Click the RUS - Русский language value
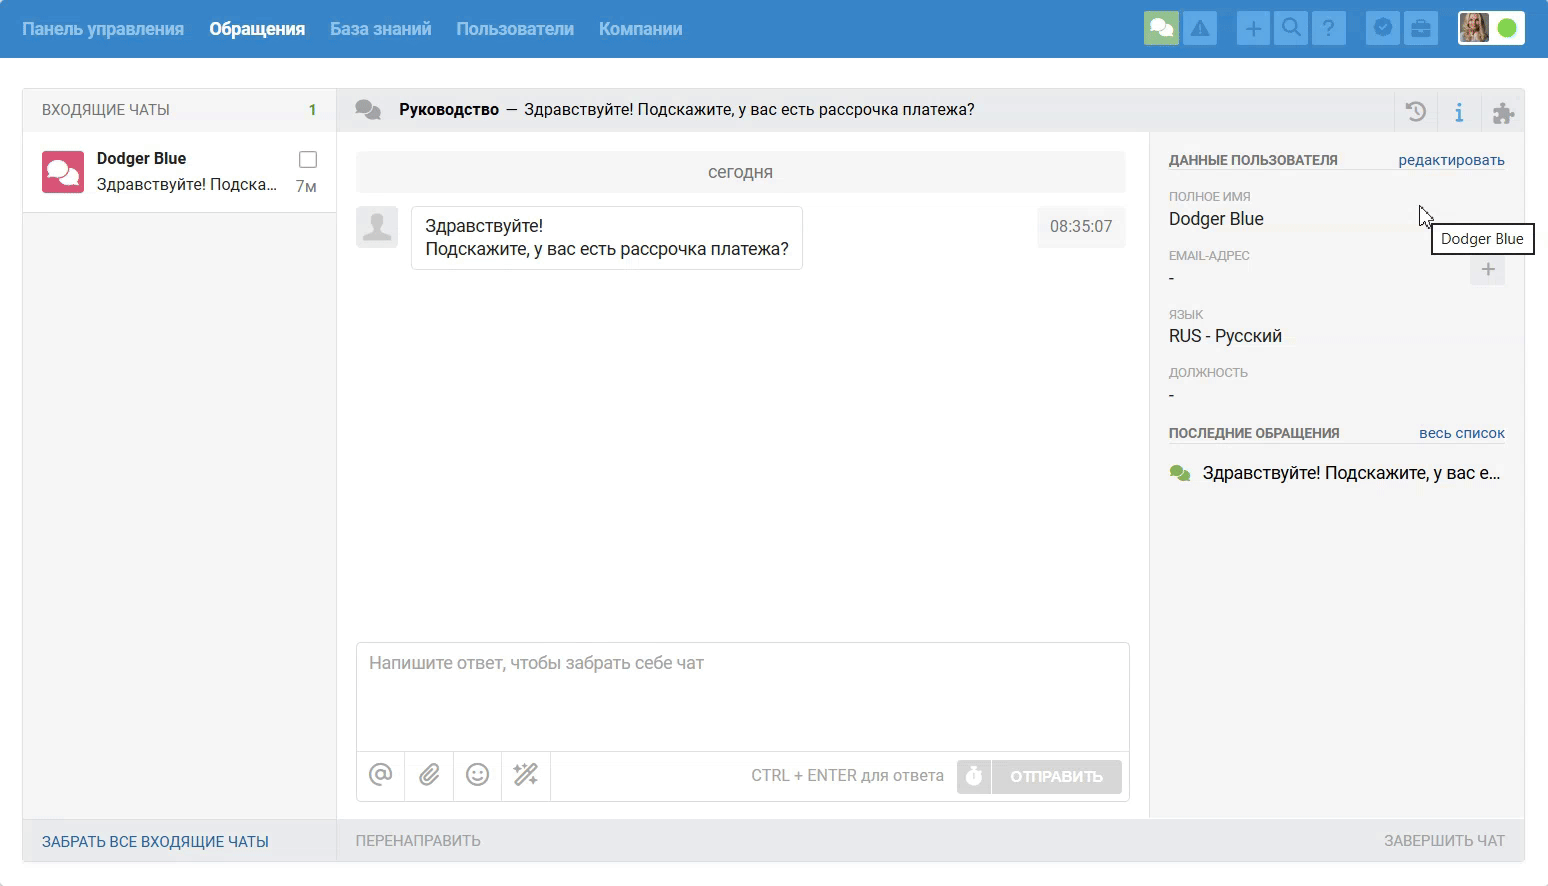Viewport: 1548px width, 886px height. (1225, 336)
